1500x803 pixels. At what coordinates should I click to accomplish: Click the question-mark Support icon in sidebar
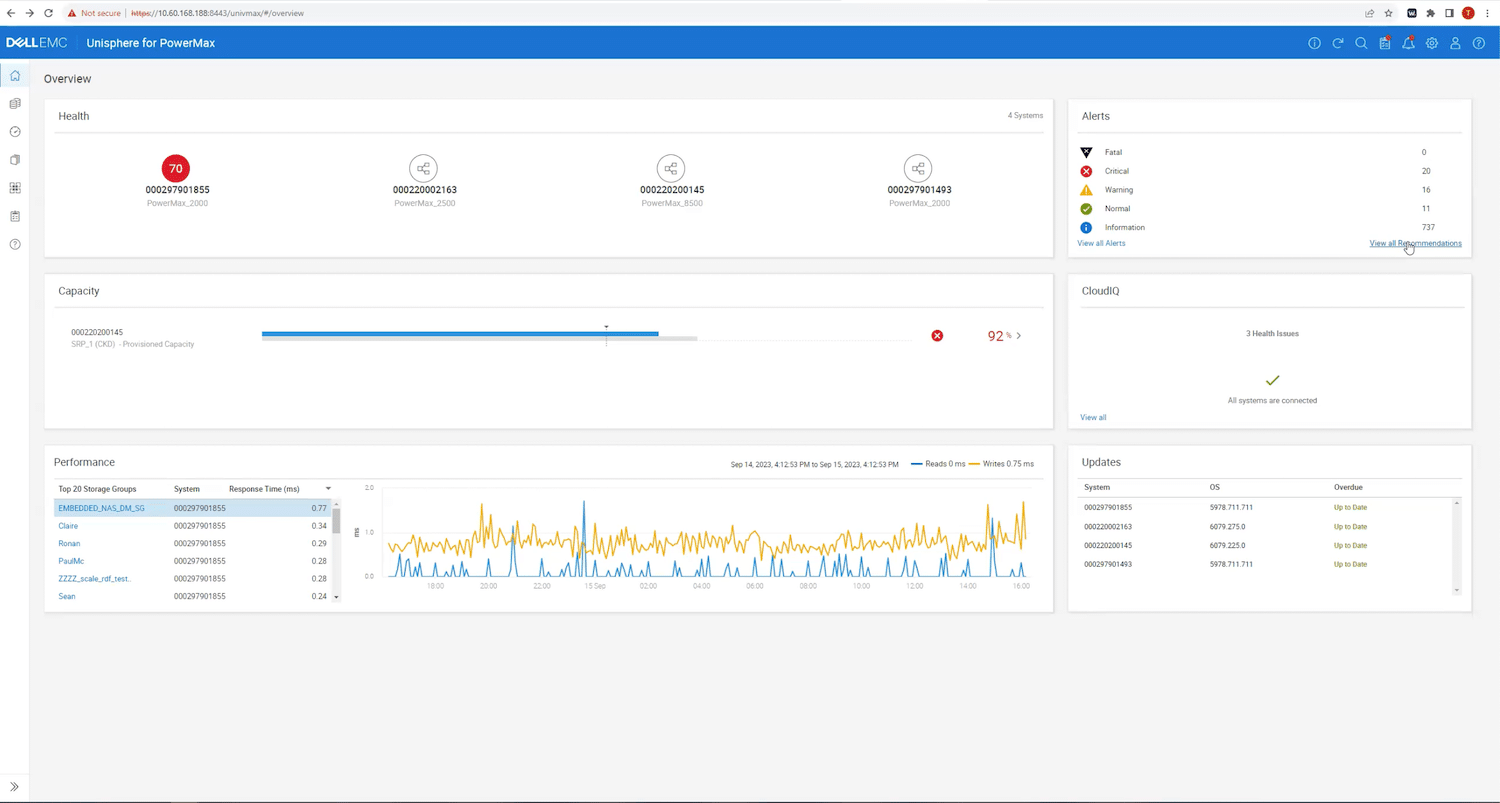point(15,244)
